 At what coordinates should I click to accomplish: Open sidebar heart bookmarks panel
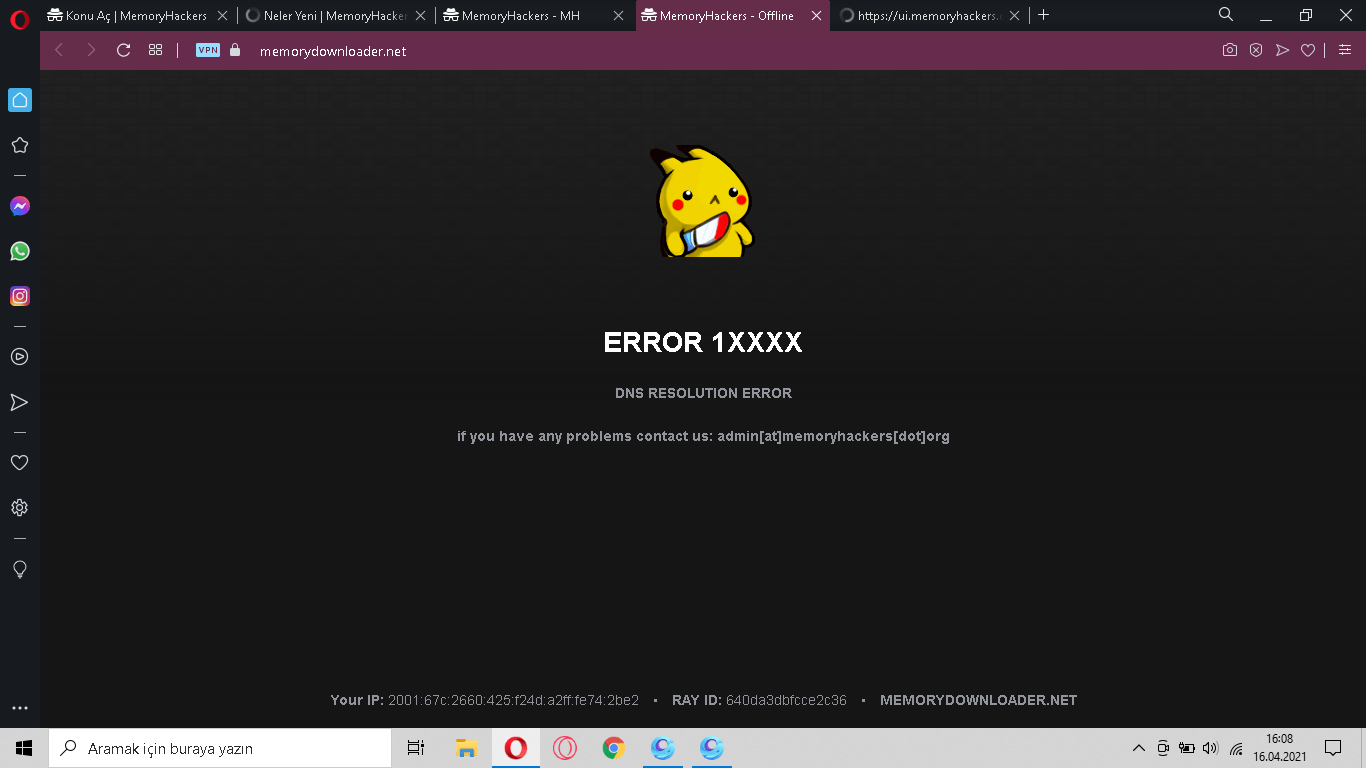coord(19,463)
